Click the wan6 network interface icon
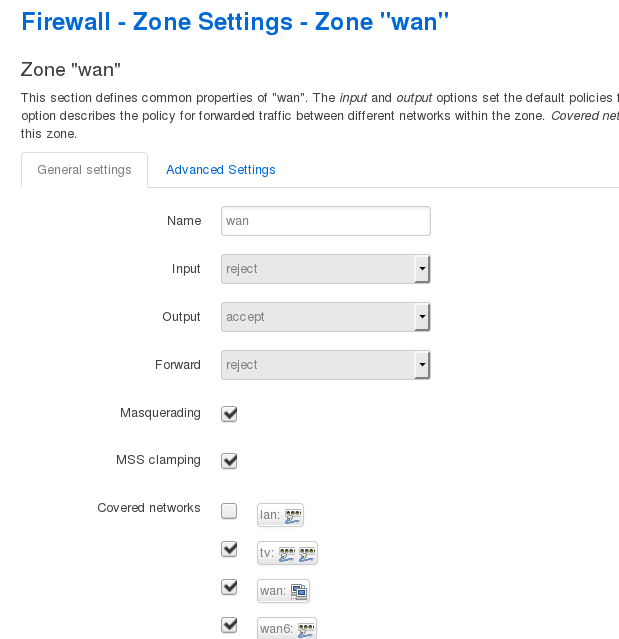The image size is (619, 639). click(x=306, y=629)
